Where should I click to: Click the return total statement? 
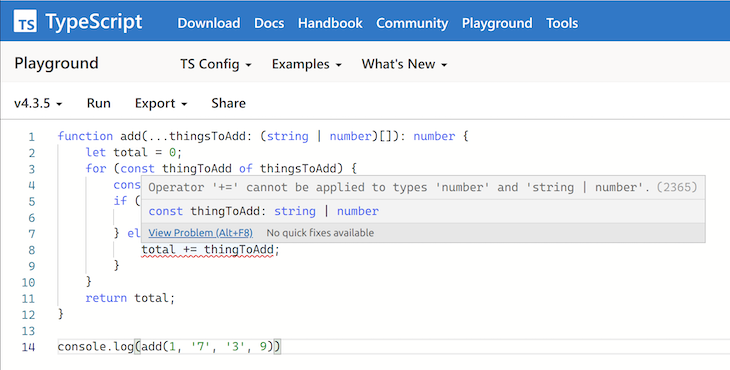click(130, 298)
